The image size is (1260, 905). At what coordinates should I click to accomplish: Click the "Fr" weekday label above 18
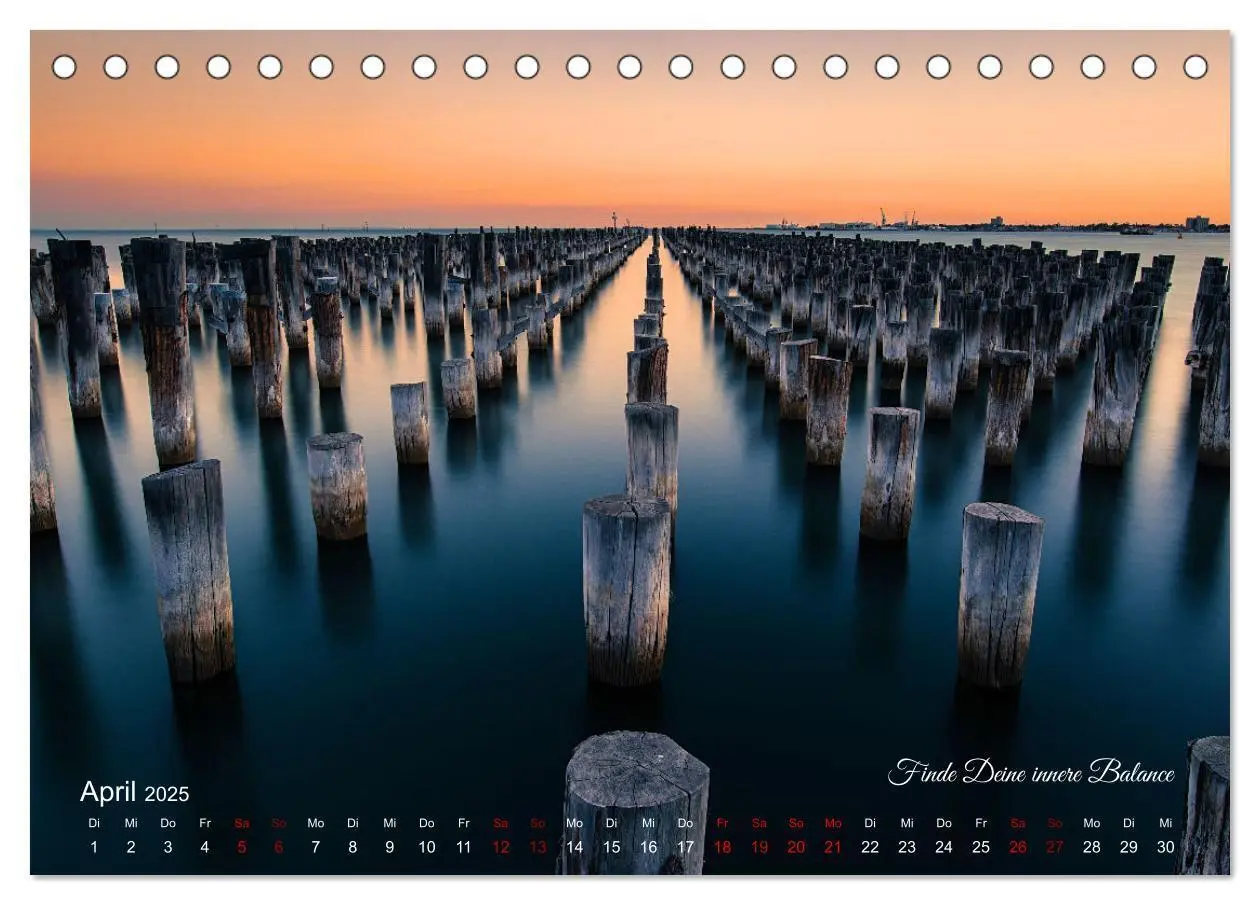coord(722,823)
